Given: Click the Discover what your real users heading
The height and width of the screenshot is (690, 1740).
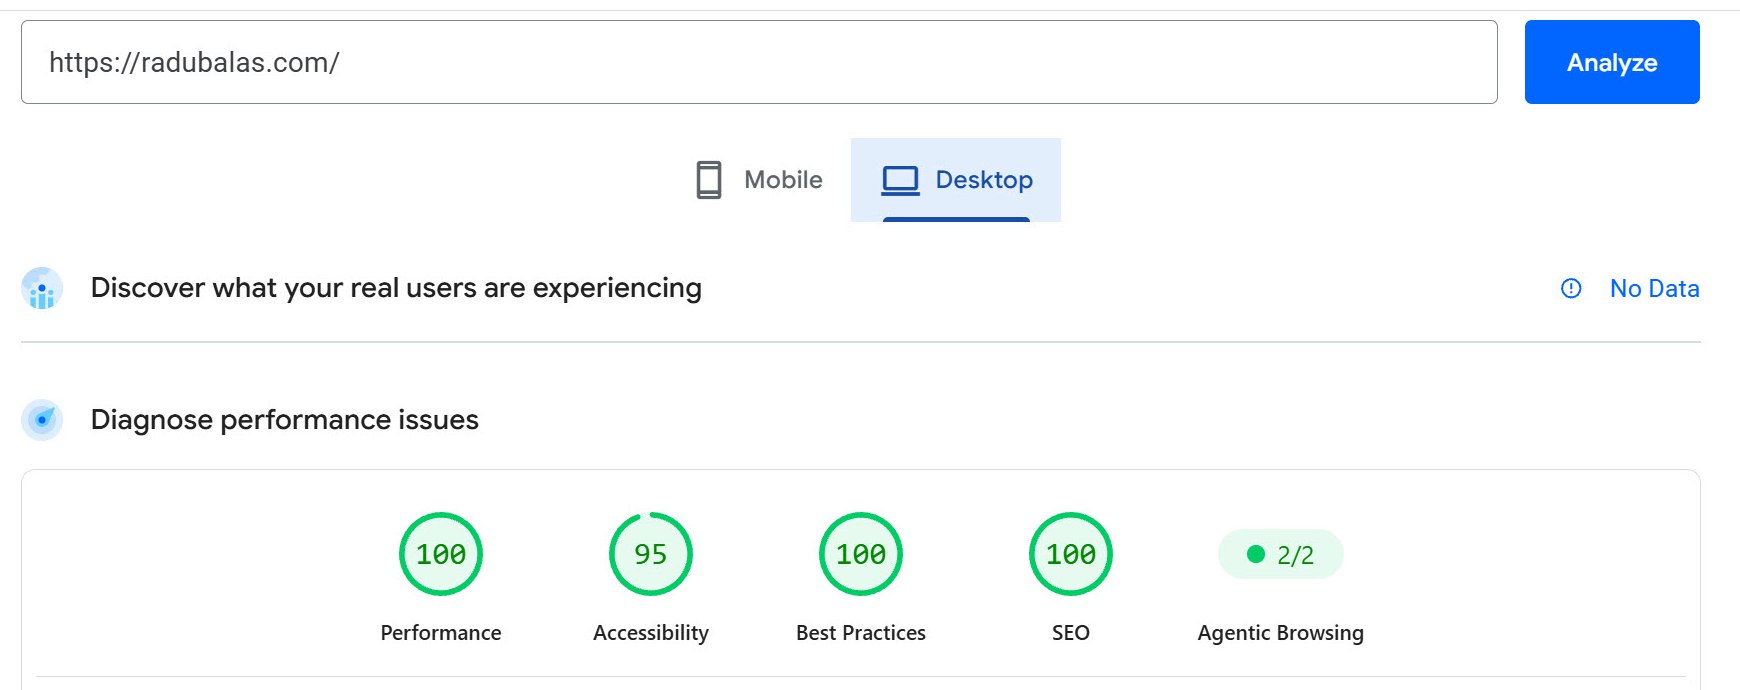Looking at the screenshot, I should coord(396,288).
